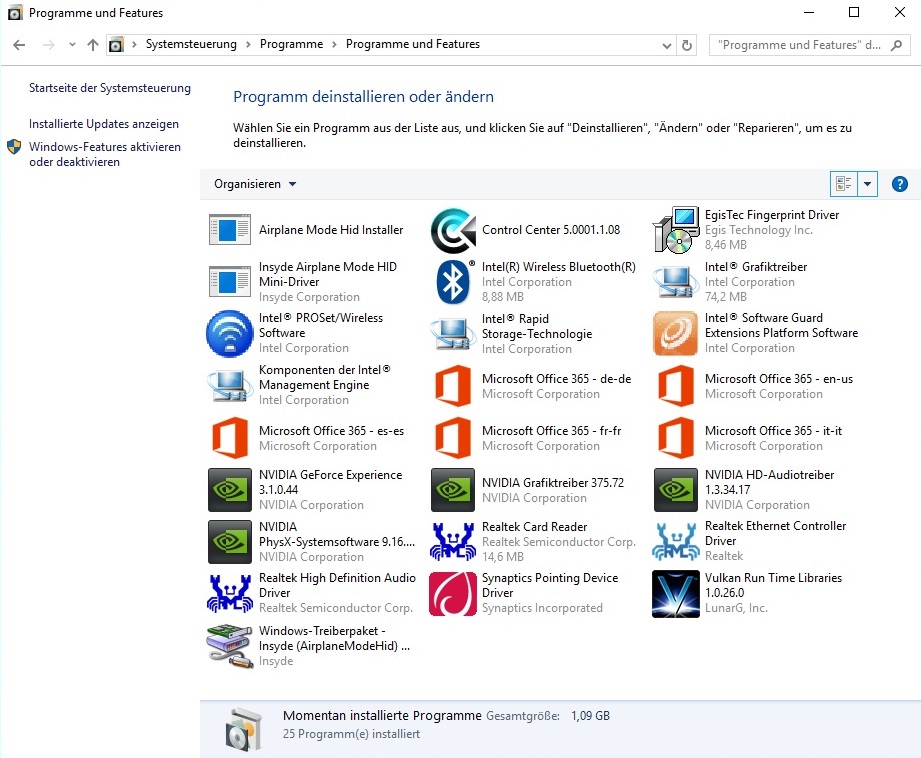Select the EgisTec Fingerprint Driver name
The height and width of the screenshot is (758, 921).
[772, 215]
